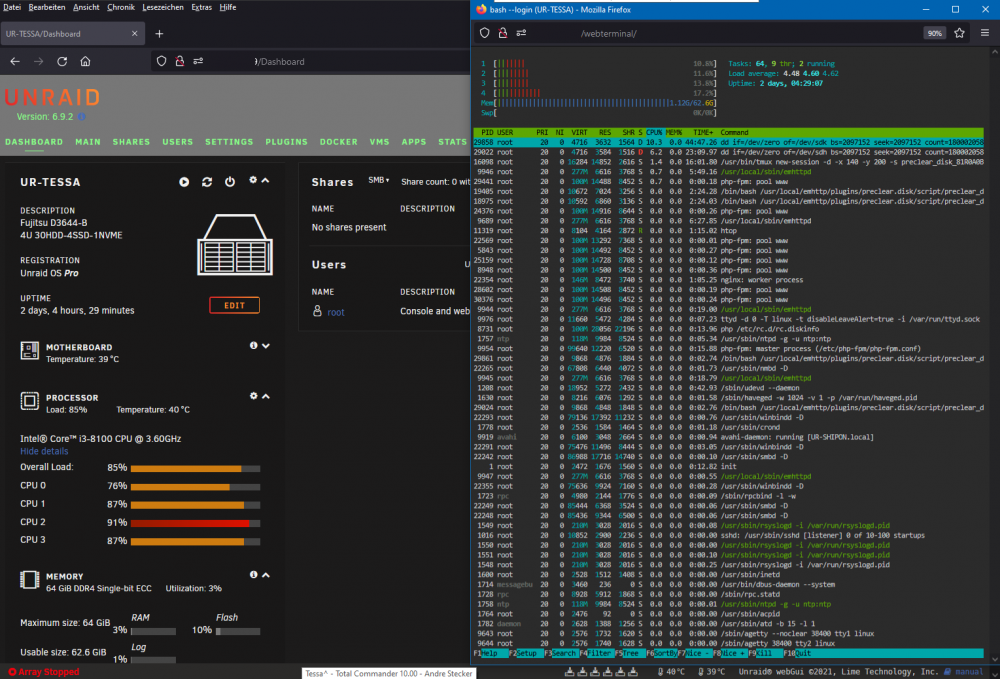The image size is (1000, 679).
Task: Open the VMS tab
Action: point(379,142)
